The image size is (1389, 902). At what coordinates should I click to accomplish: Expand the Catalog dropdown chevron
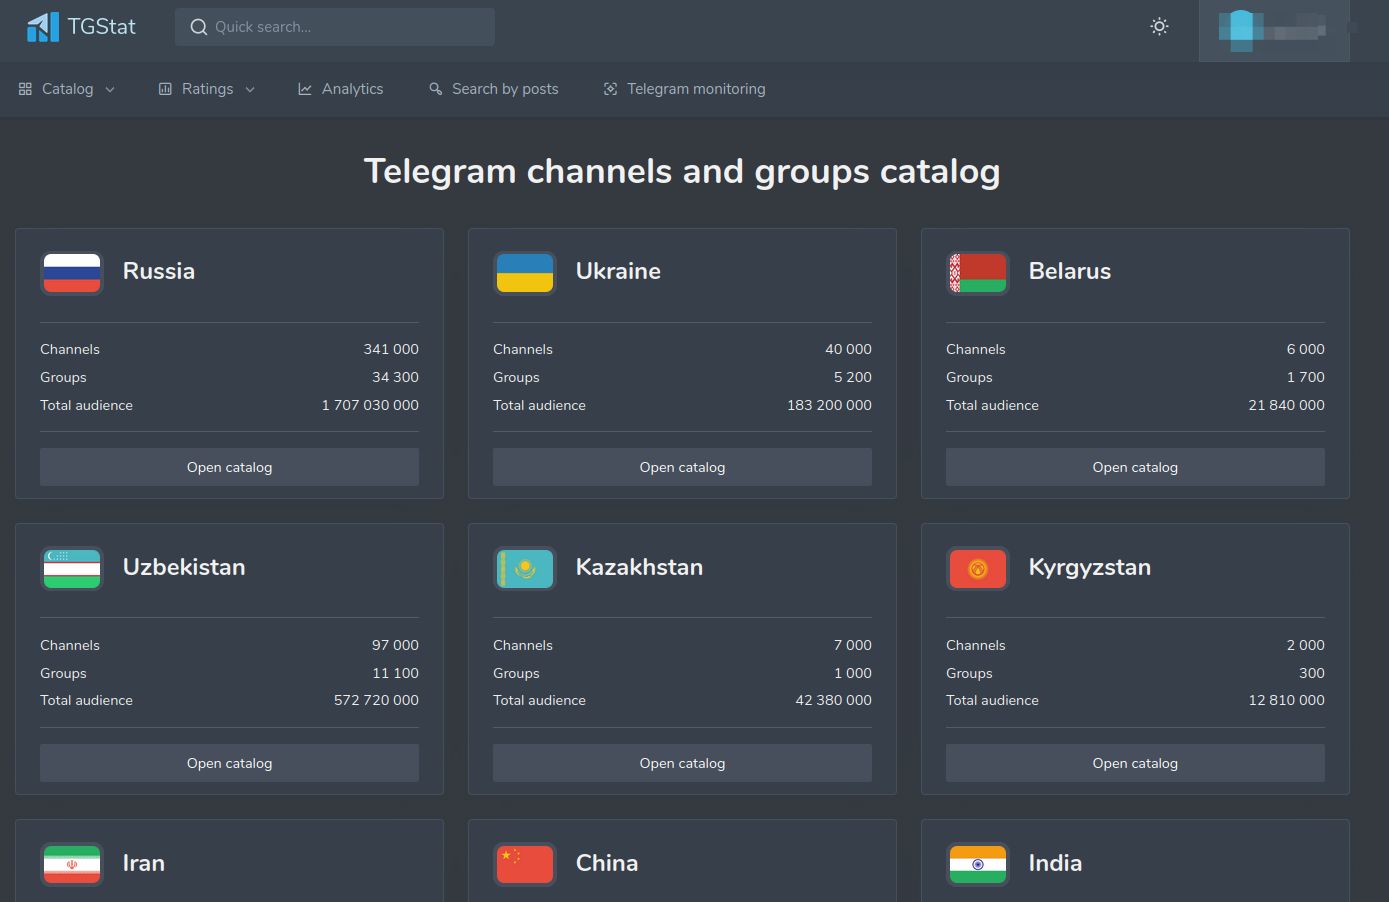coord(110,90)
